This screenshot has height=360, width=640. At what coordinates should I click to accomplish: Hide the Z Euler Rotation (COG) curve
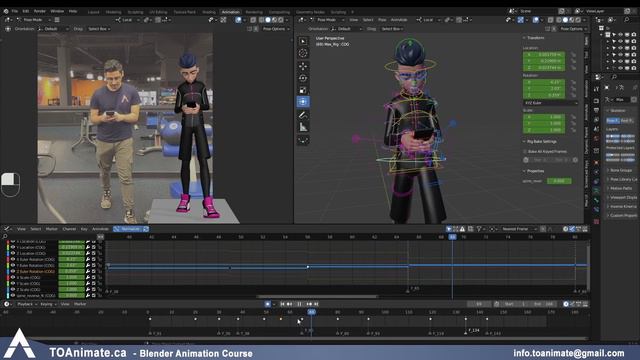point(13,271)
